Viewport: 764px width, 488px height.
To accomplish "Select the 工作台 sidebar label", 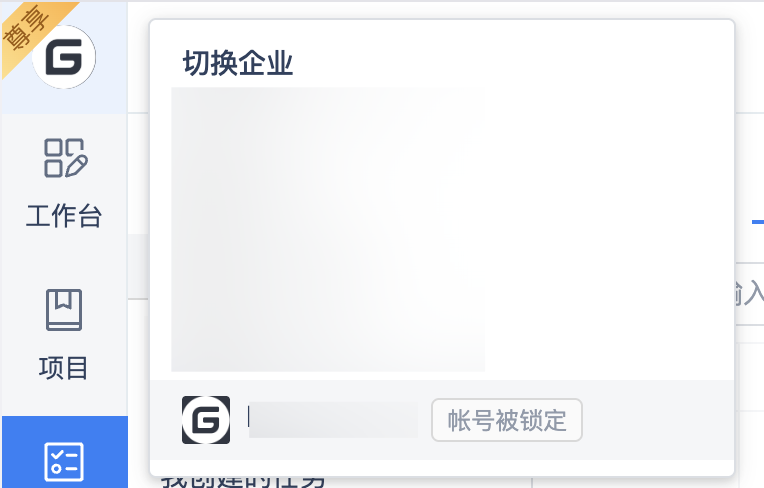I will [64, 216].
